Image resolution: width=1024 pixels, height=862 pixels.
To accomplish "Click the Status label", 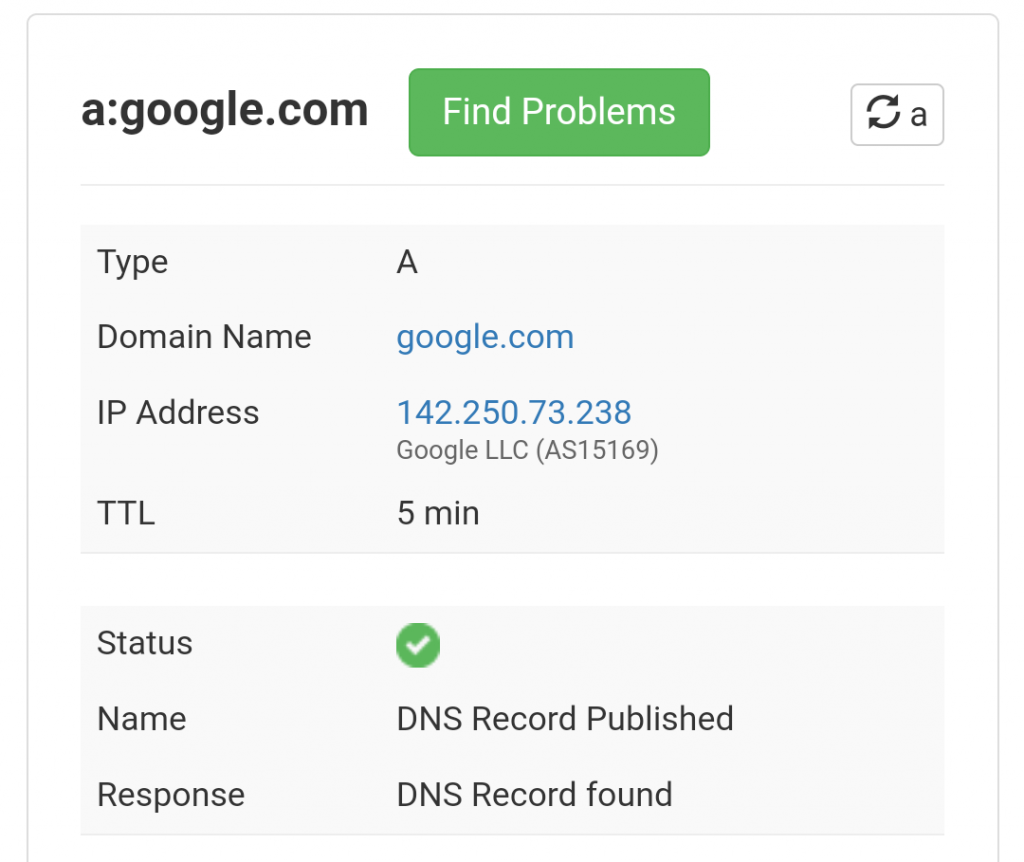I will (144, 643).
